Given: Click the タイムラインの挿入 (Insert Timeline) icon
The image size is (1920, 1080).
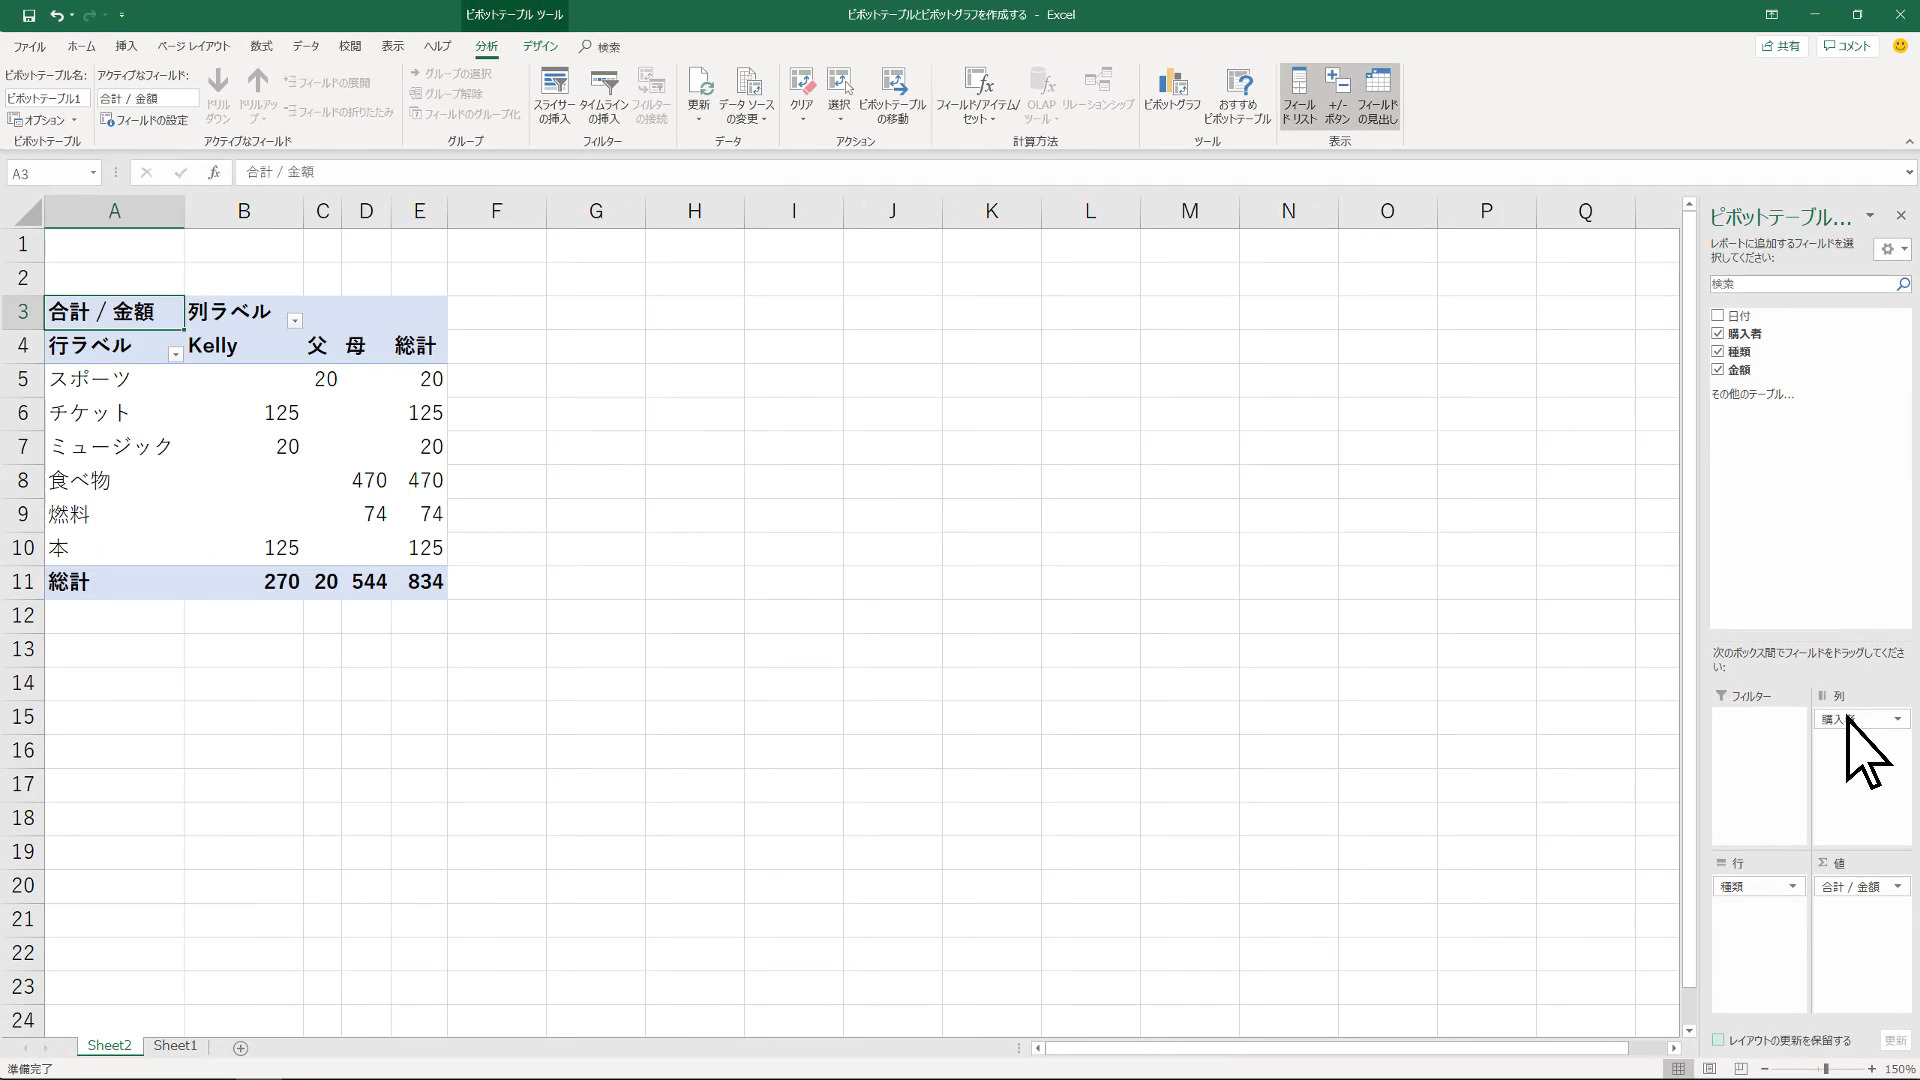Looking at the screenshot, I should coord(603,96).
